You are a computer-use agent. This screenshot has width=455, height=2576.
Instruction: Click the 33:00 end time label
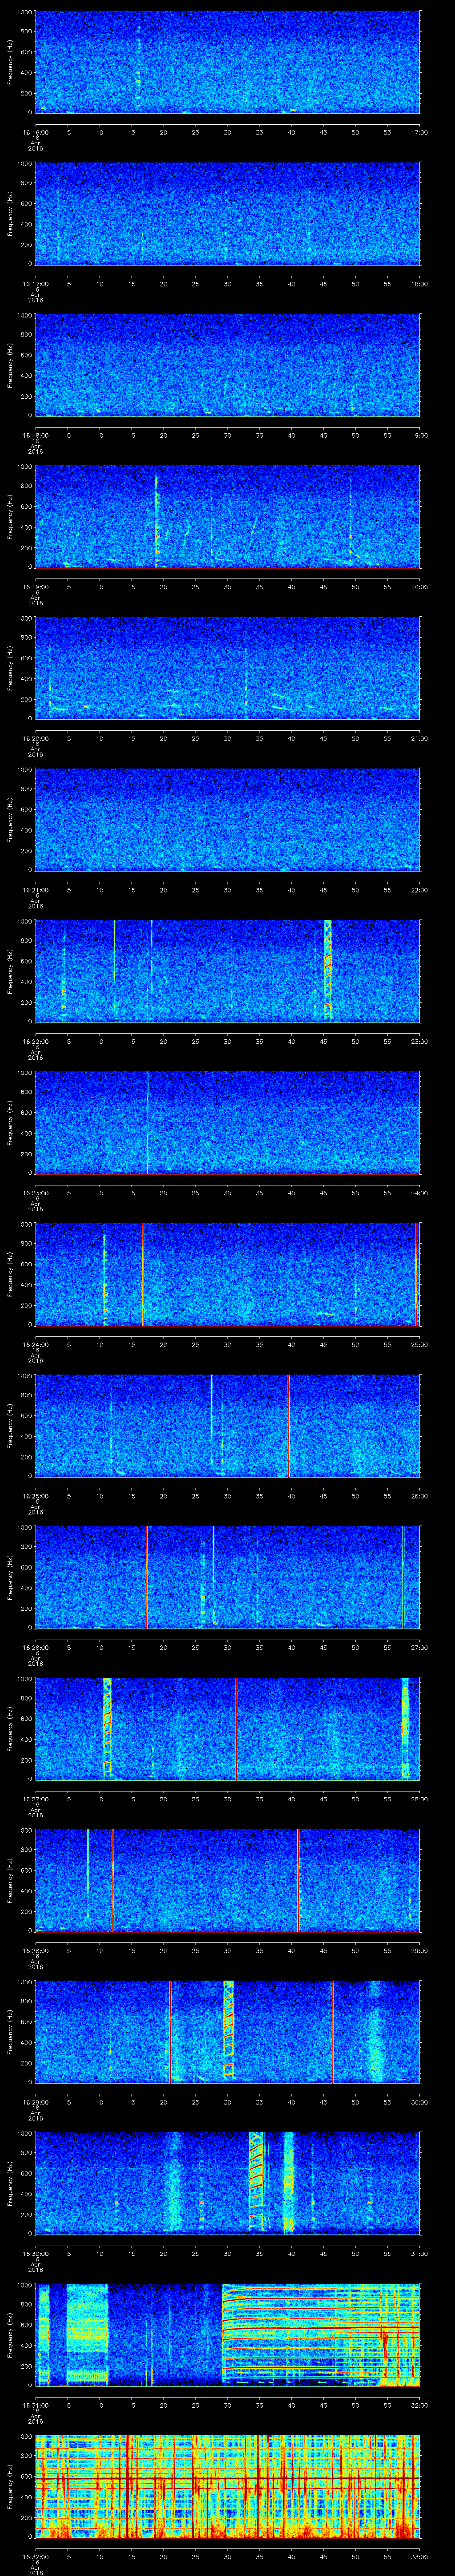[x=420, y=2558]
